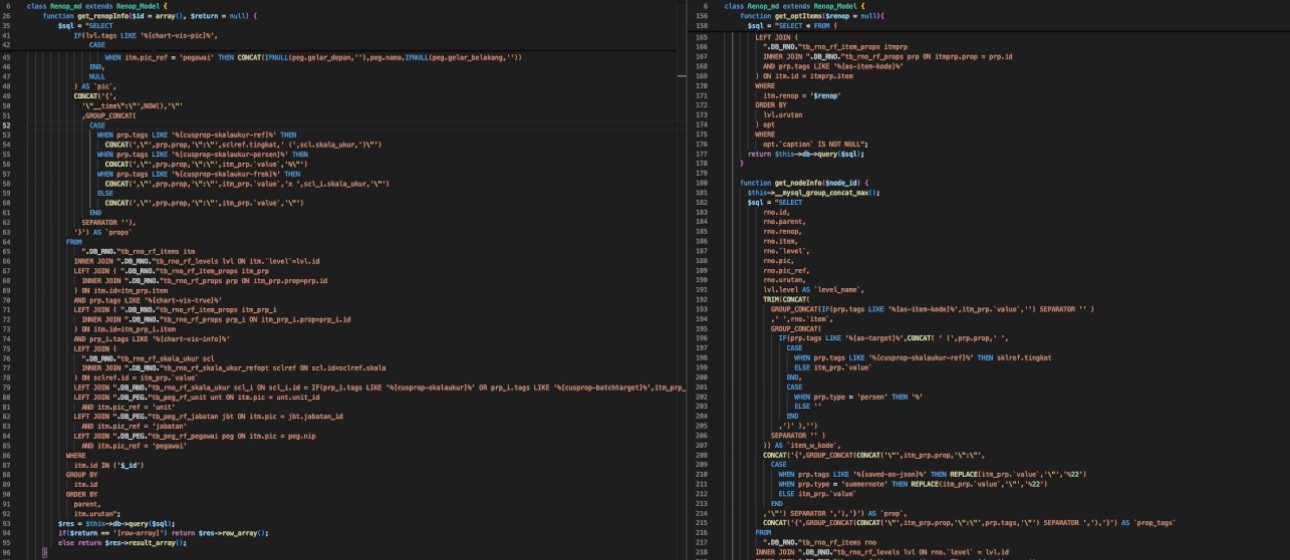Click sticky 'class Renop_md' line in right editor

[795, 6]
